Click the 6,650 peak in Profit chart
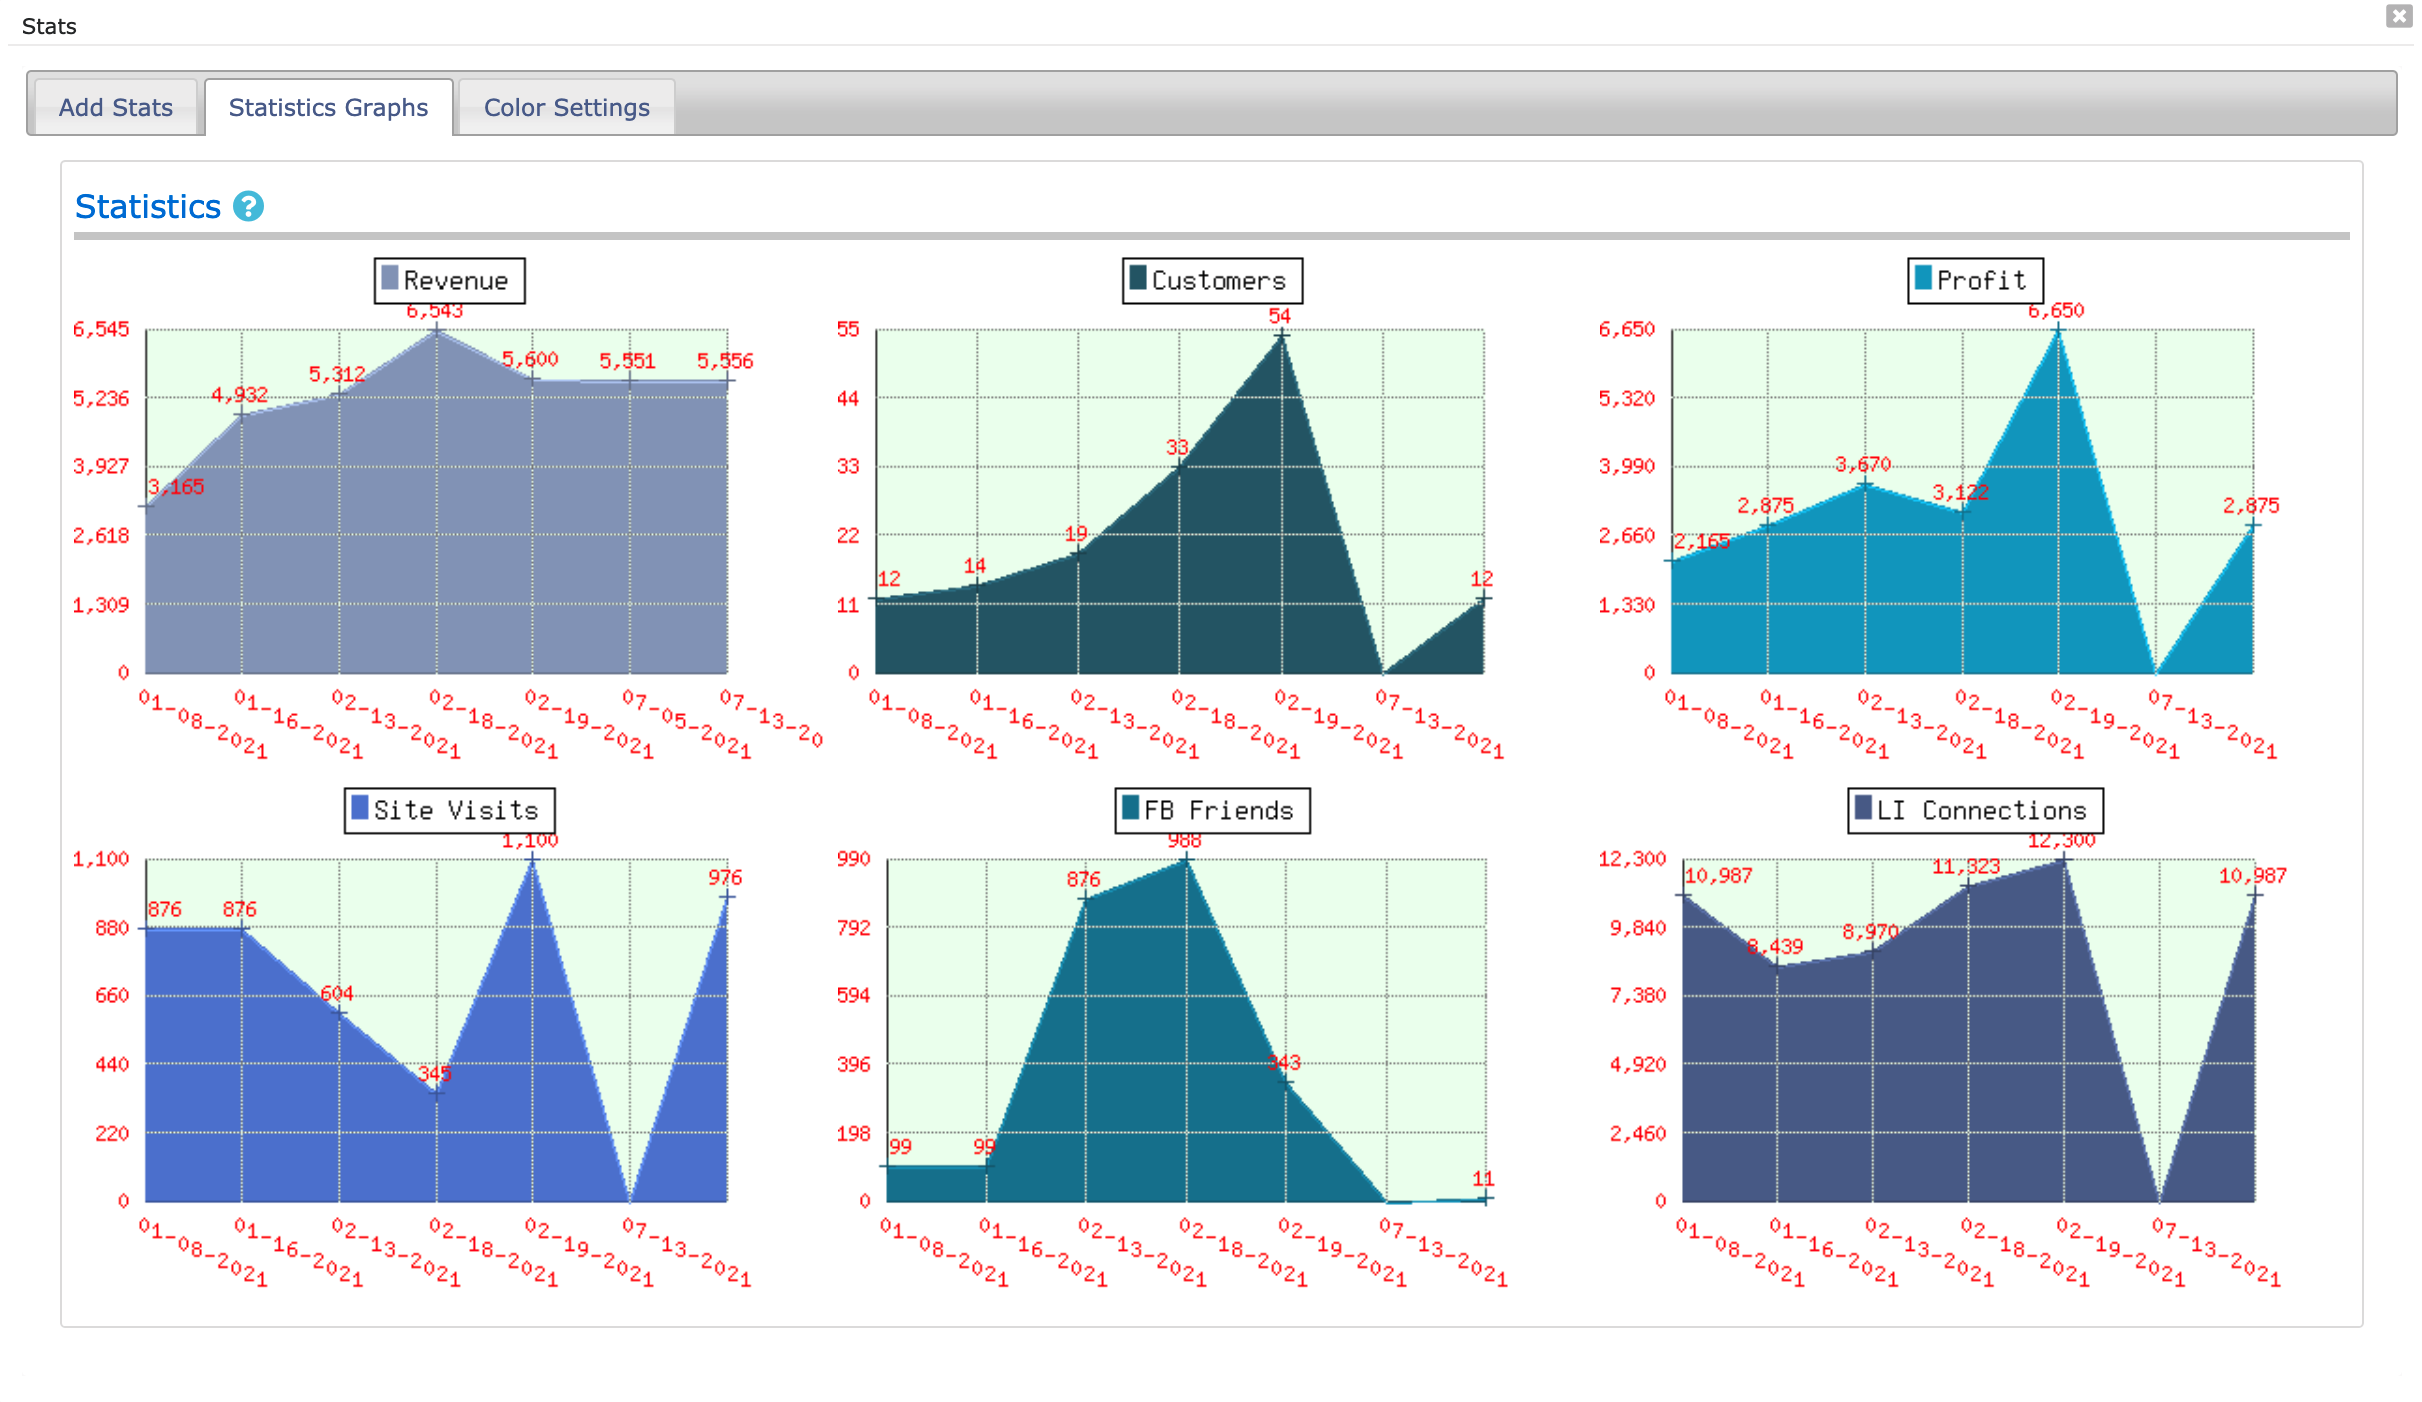The width and height of the screenshot is (2422, 1402). [2058, 329]
